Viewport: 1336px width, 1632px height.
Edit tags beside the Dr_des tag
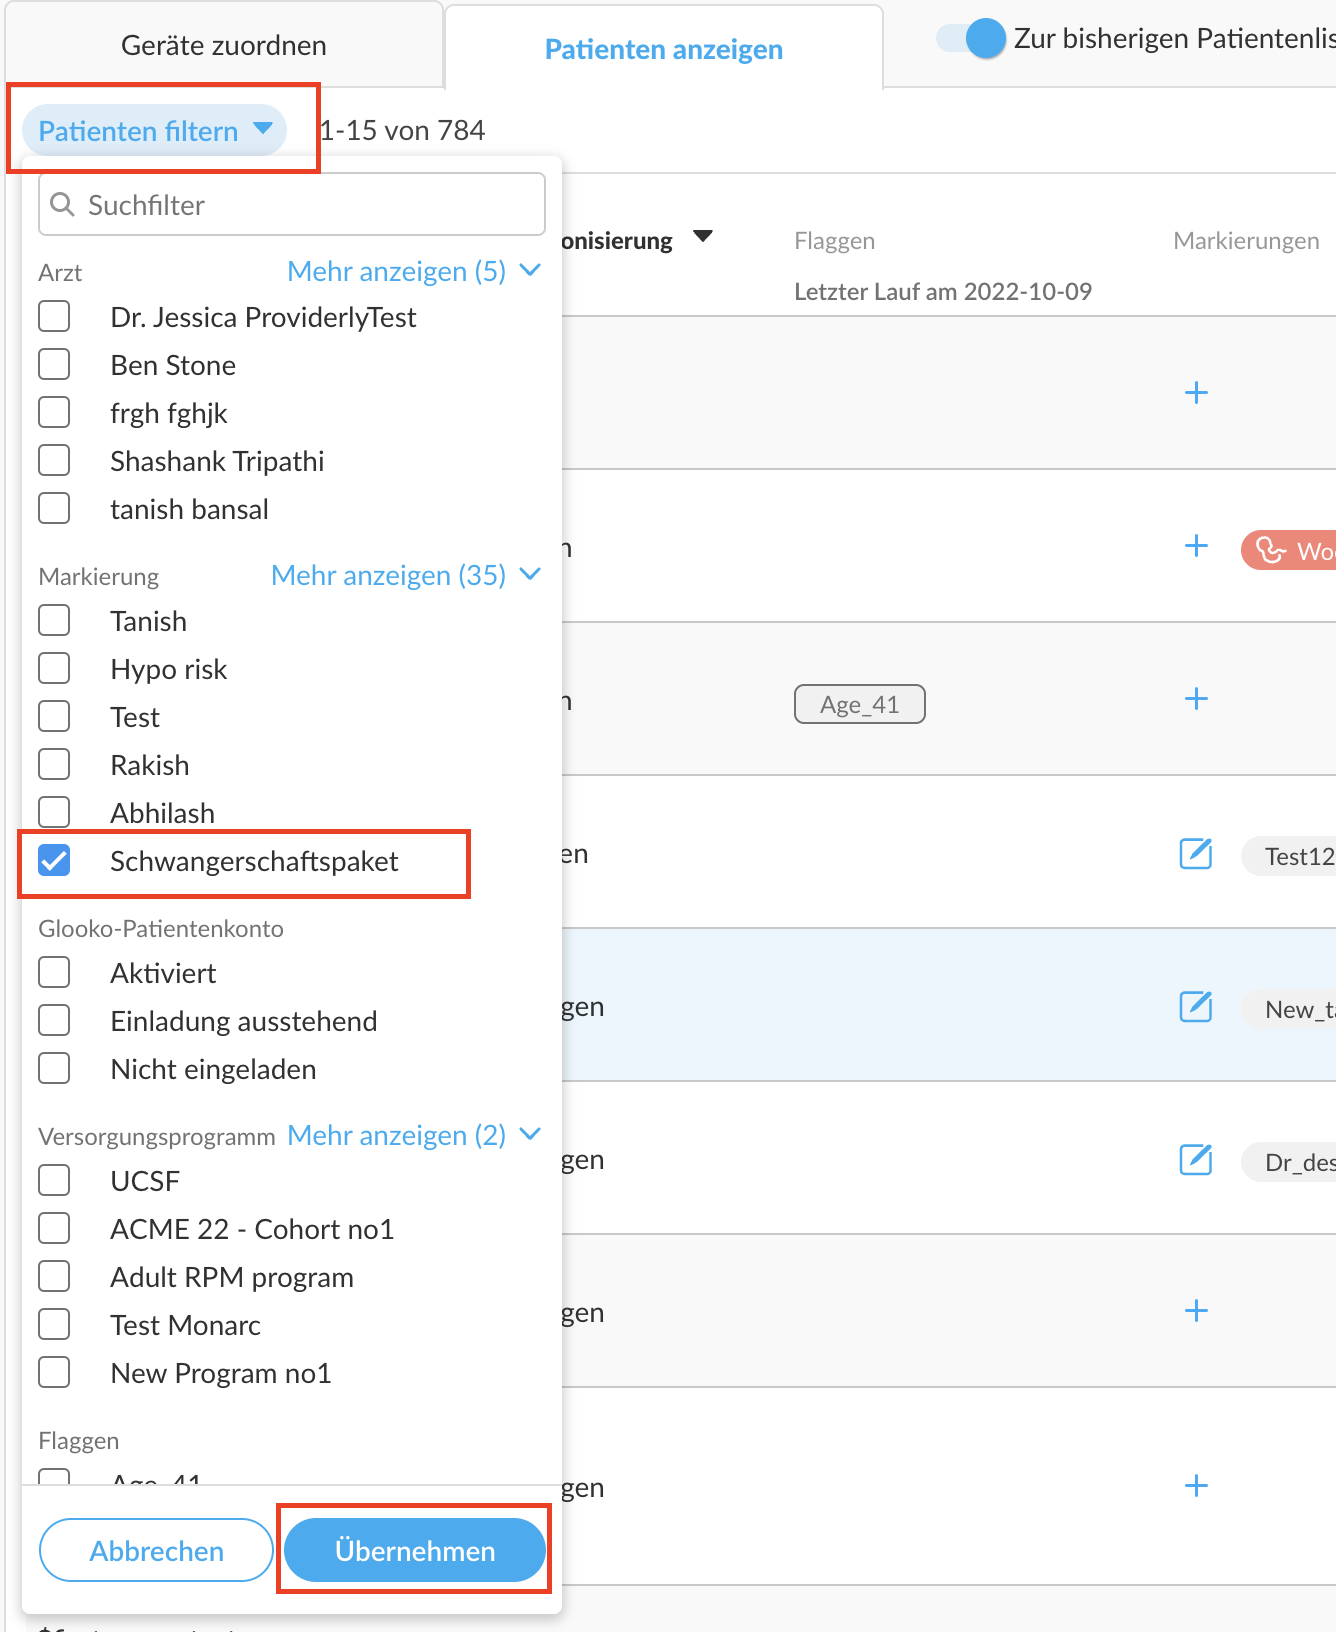pos(1196,1159)
